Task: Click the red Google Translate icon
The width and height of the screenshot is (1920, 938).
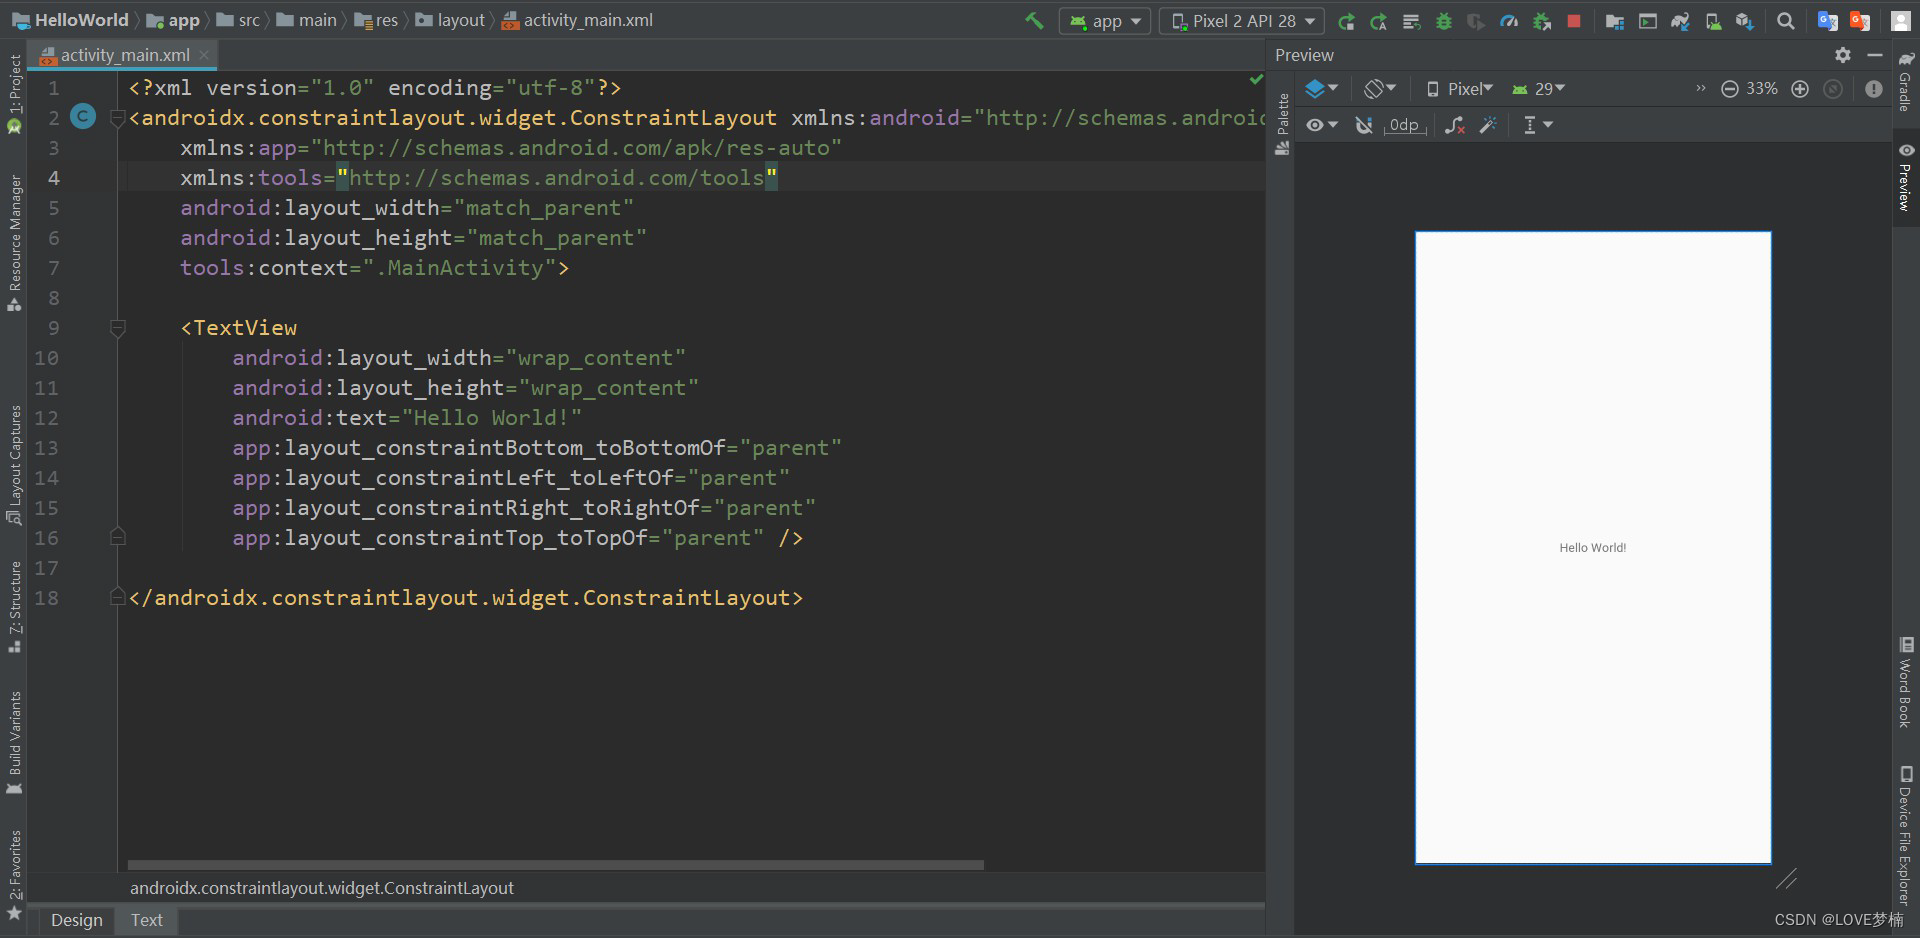Action: 1860,21
